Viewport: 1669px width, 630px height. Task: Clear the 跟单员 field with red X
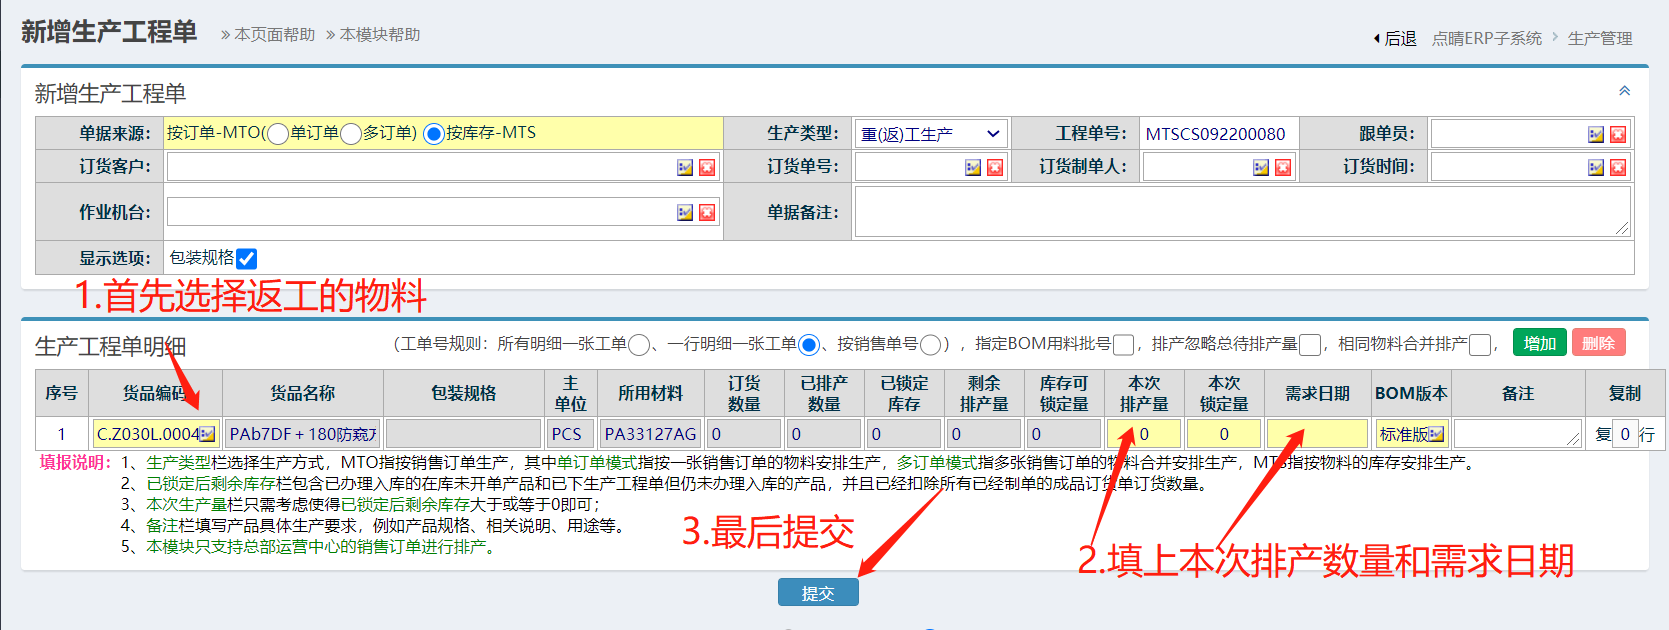[1618, 135]
